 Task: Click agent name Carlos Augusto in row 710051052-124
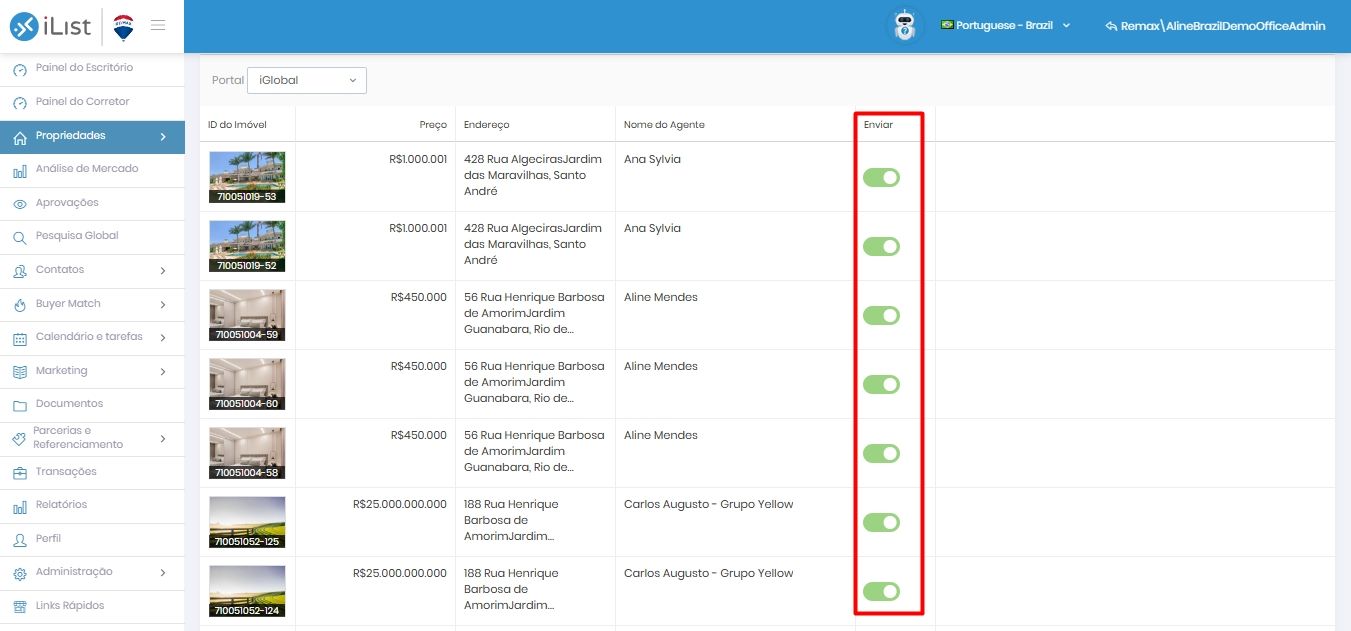click(708, 573)
